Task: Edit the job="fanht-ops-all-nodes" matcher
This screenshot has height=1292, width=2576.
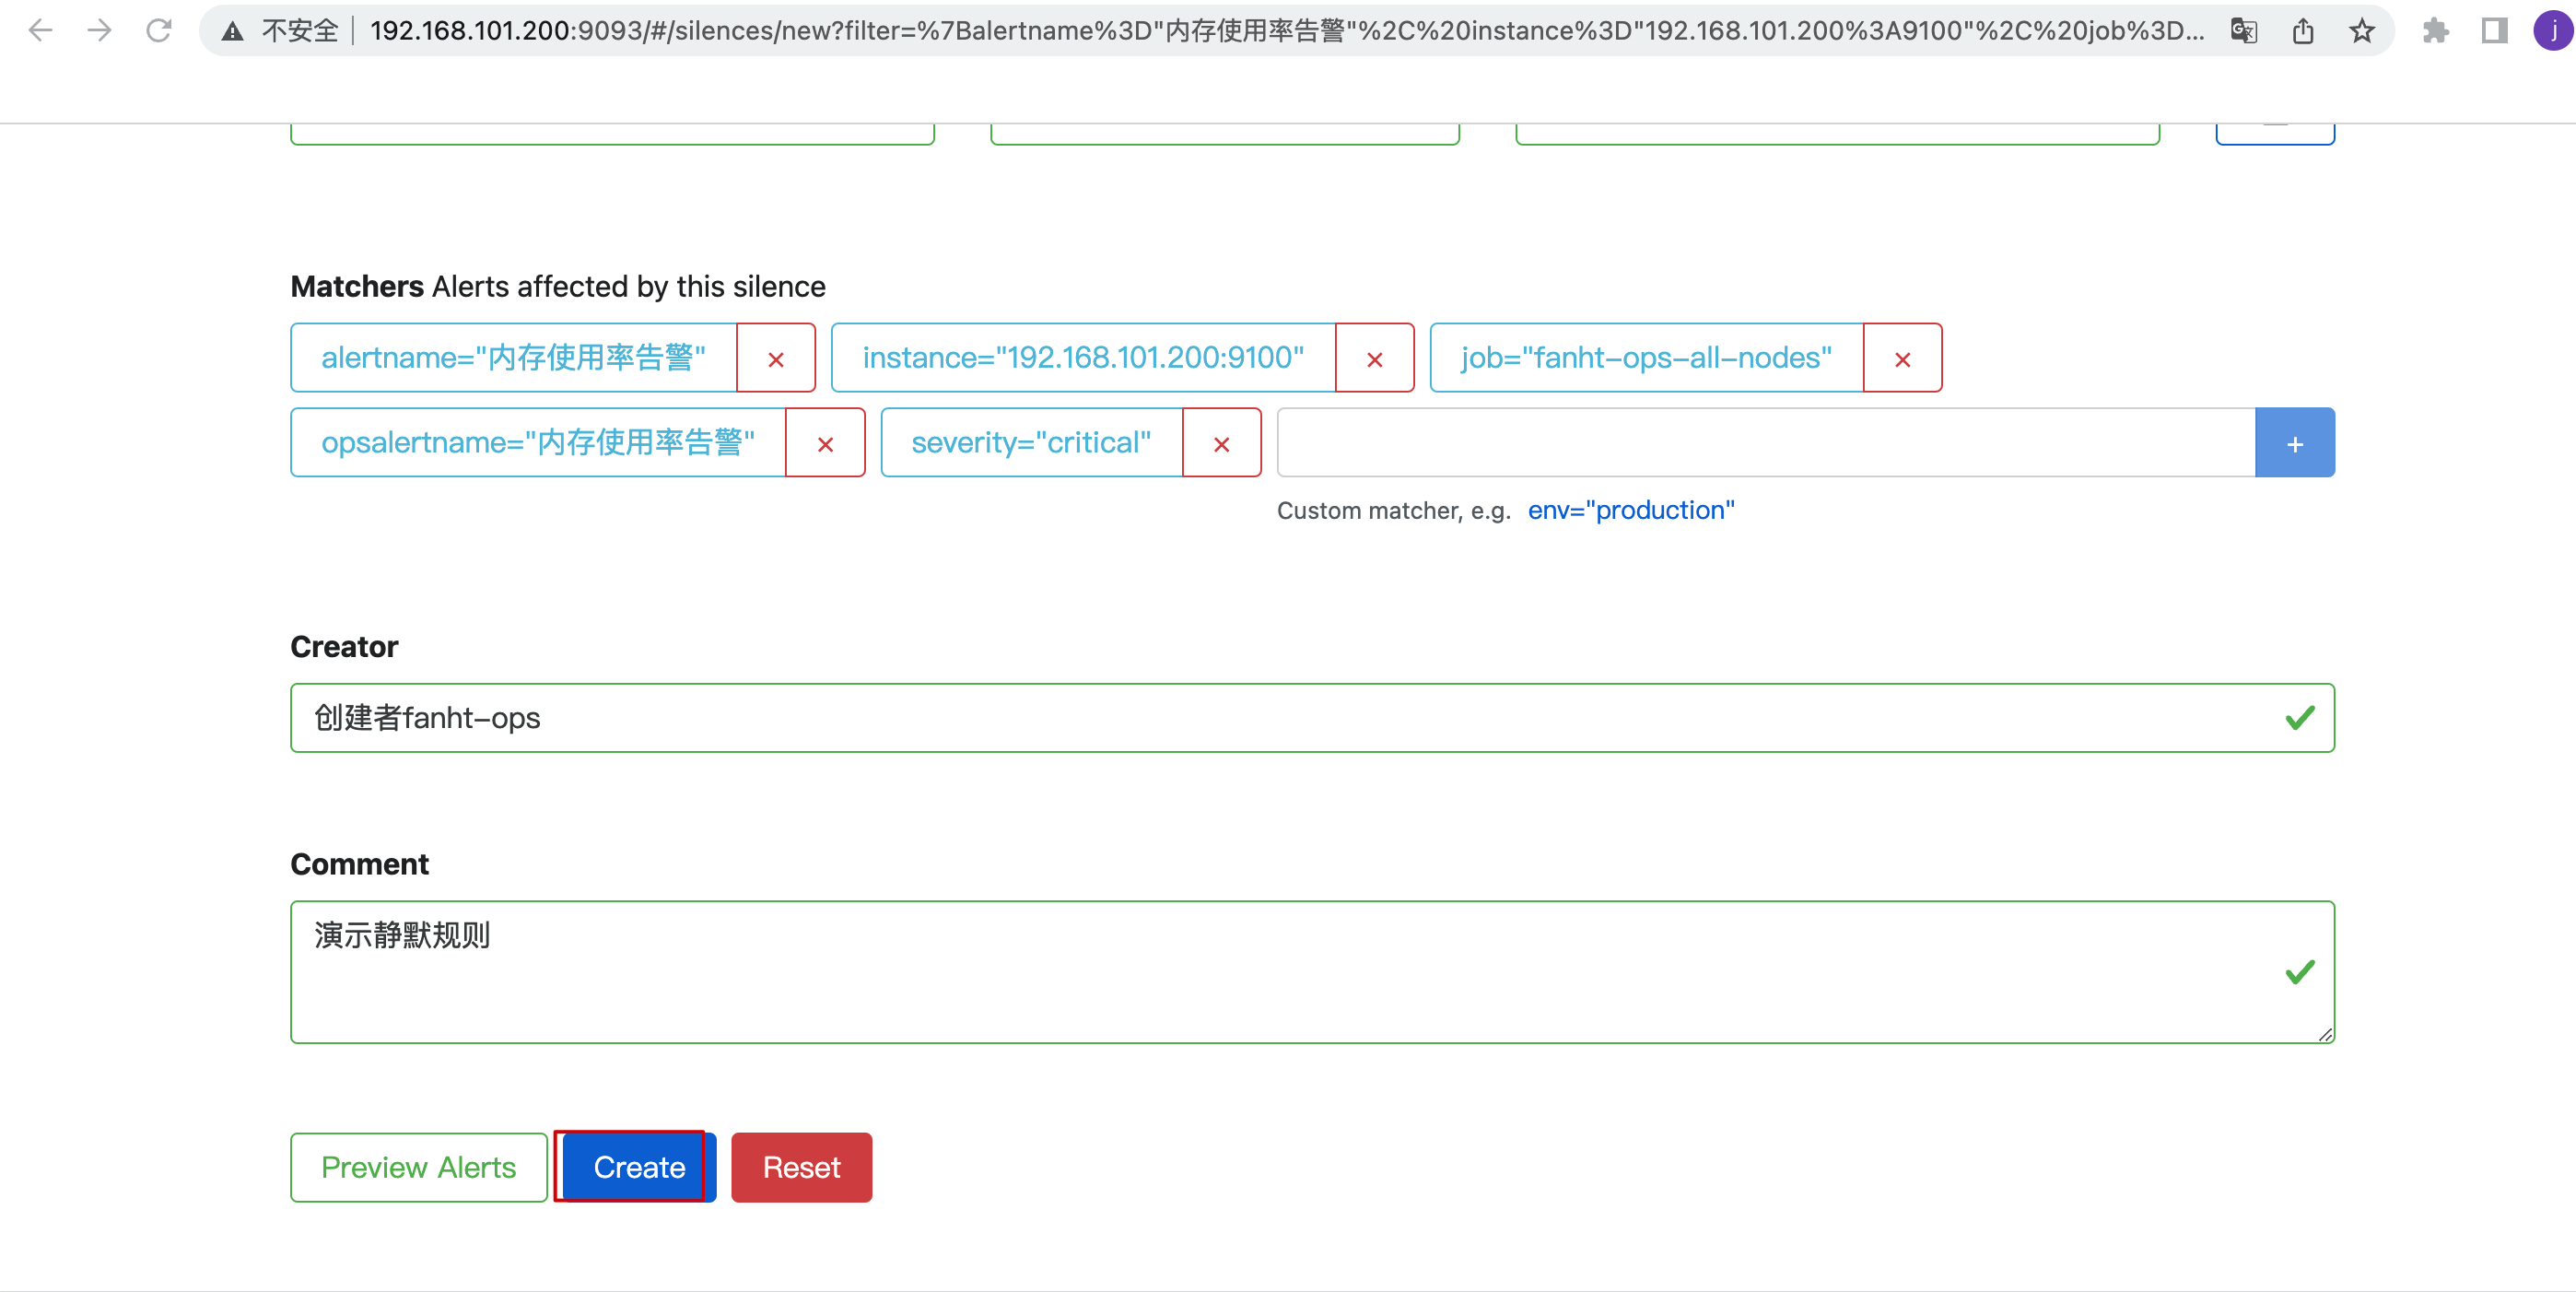Action: tap(1647, 358)
